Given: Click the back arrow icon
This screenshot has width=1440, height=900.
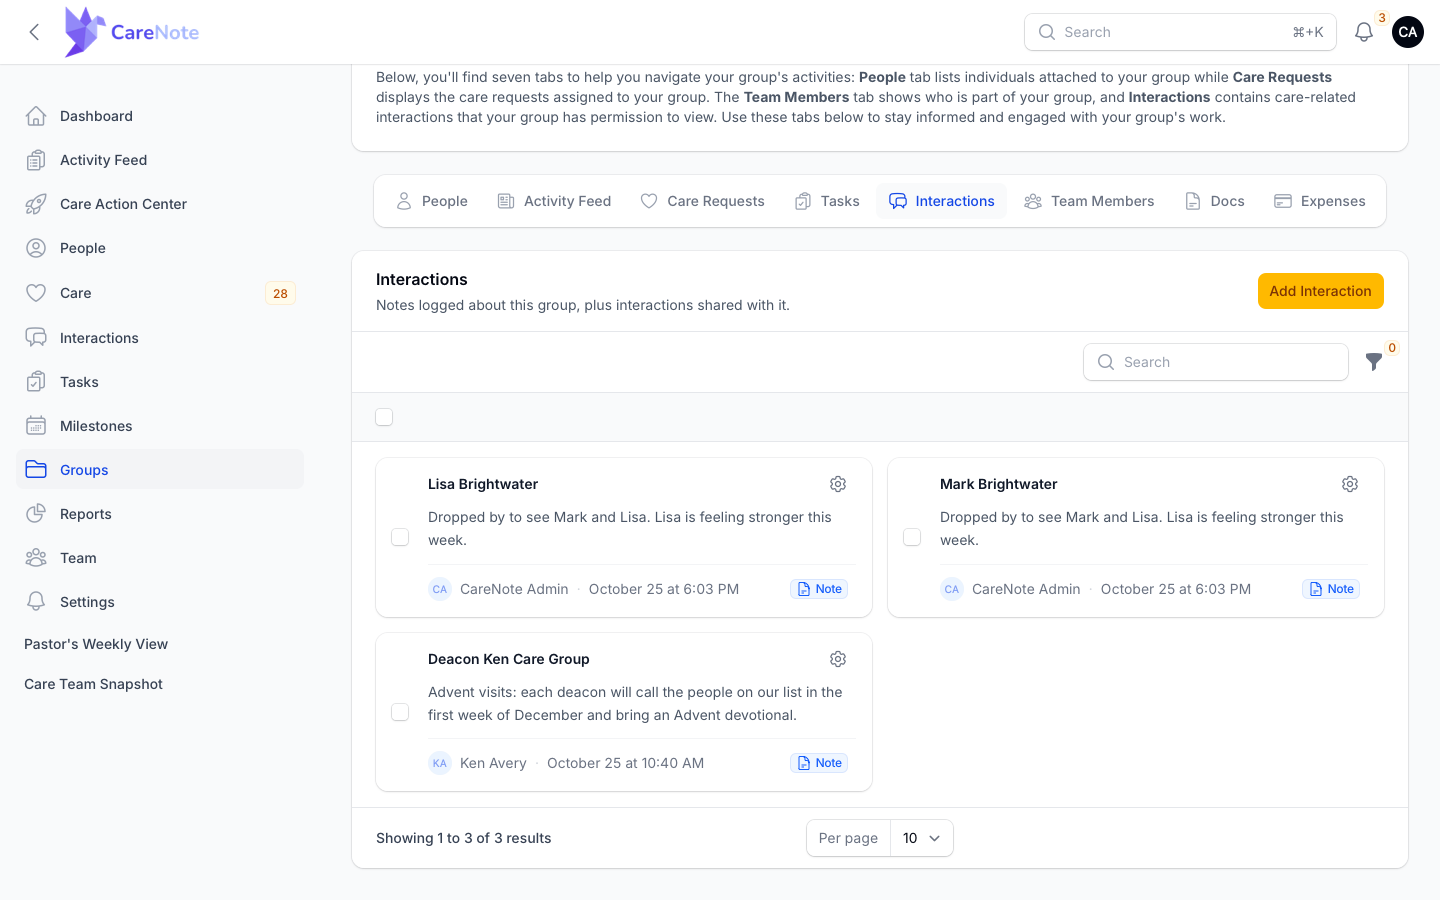Looking at the screenshot, I should [x=34, y=32].
